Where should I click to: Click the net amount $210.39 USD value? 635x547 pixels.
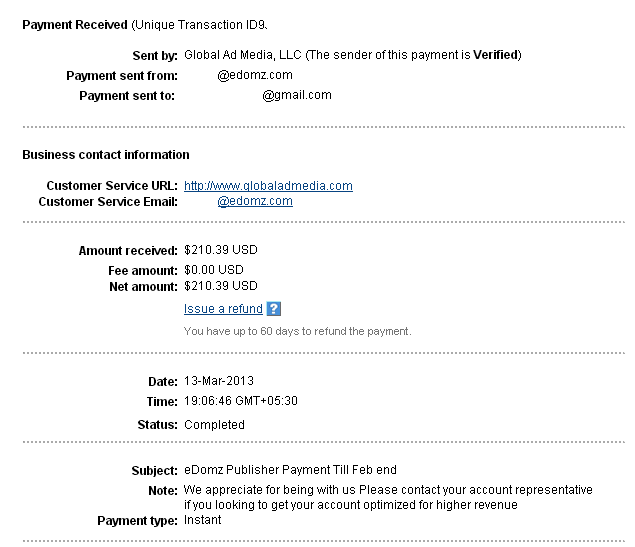(x=221, y=286)
